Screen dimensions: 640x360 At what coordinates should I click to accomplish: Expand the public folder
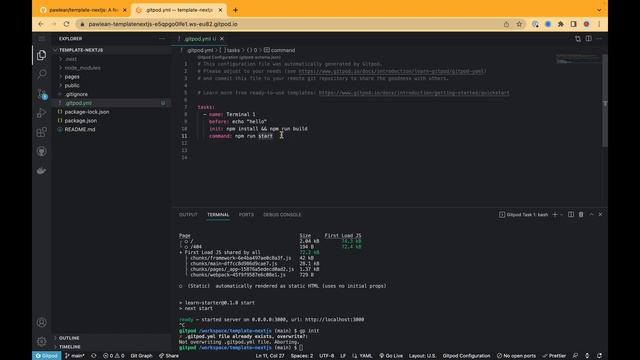(x=72, y=86)
